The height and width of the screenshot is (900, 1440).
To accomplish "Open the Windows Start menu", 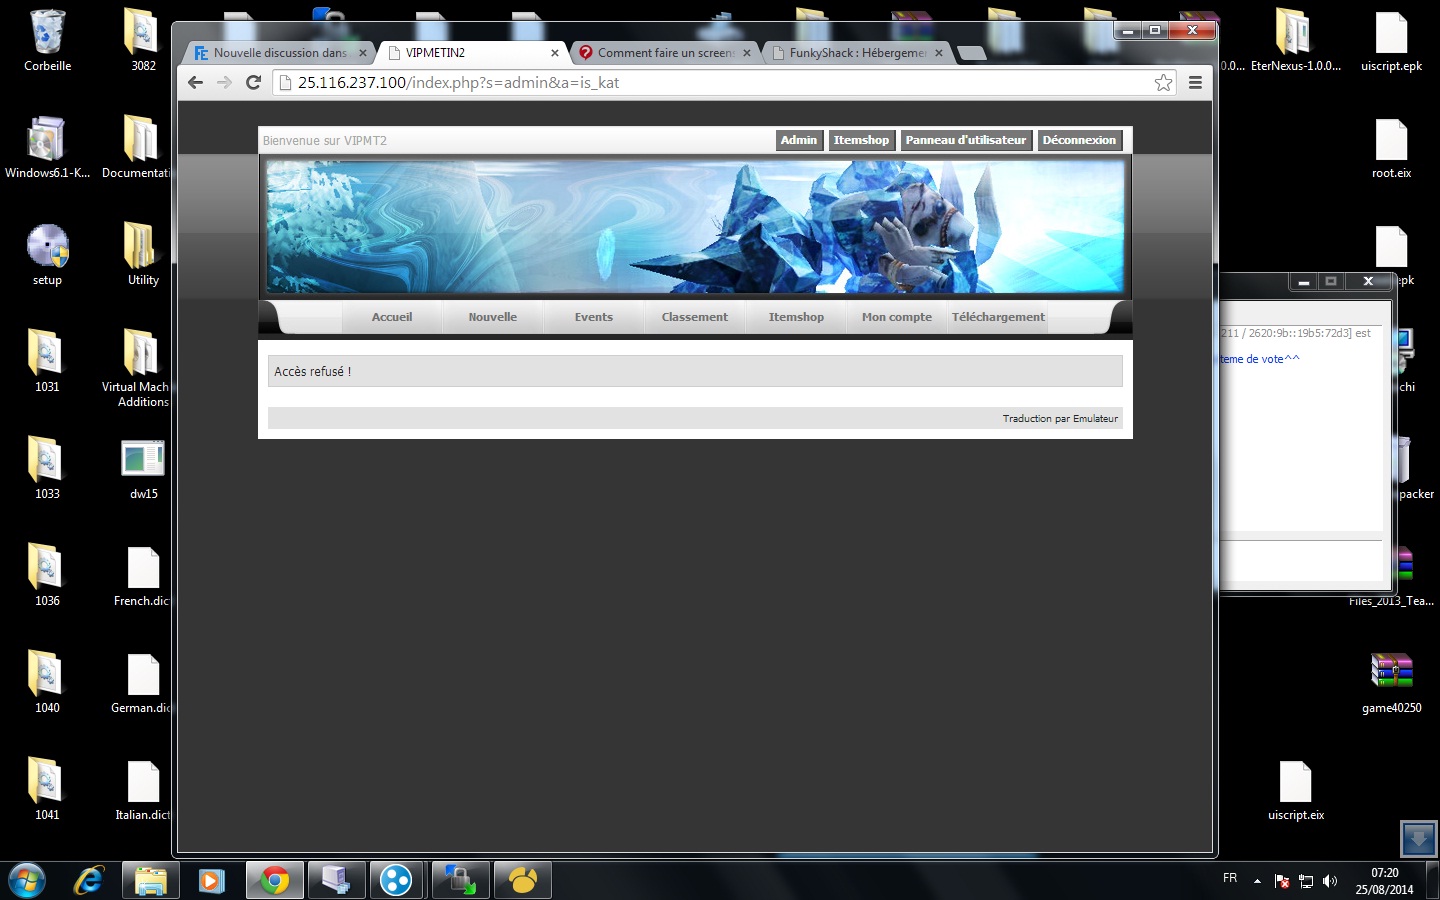I will tap(27, 880).
